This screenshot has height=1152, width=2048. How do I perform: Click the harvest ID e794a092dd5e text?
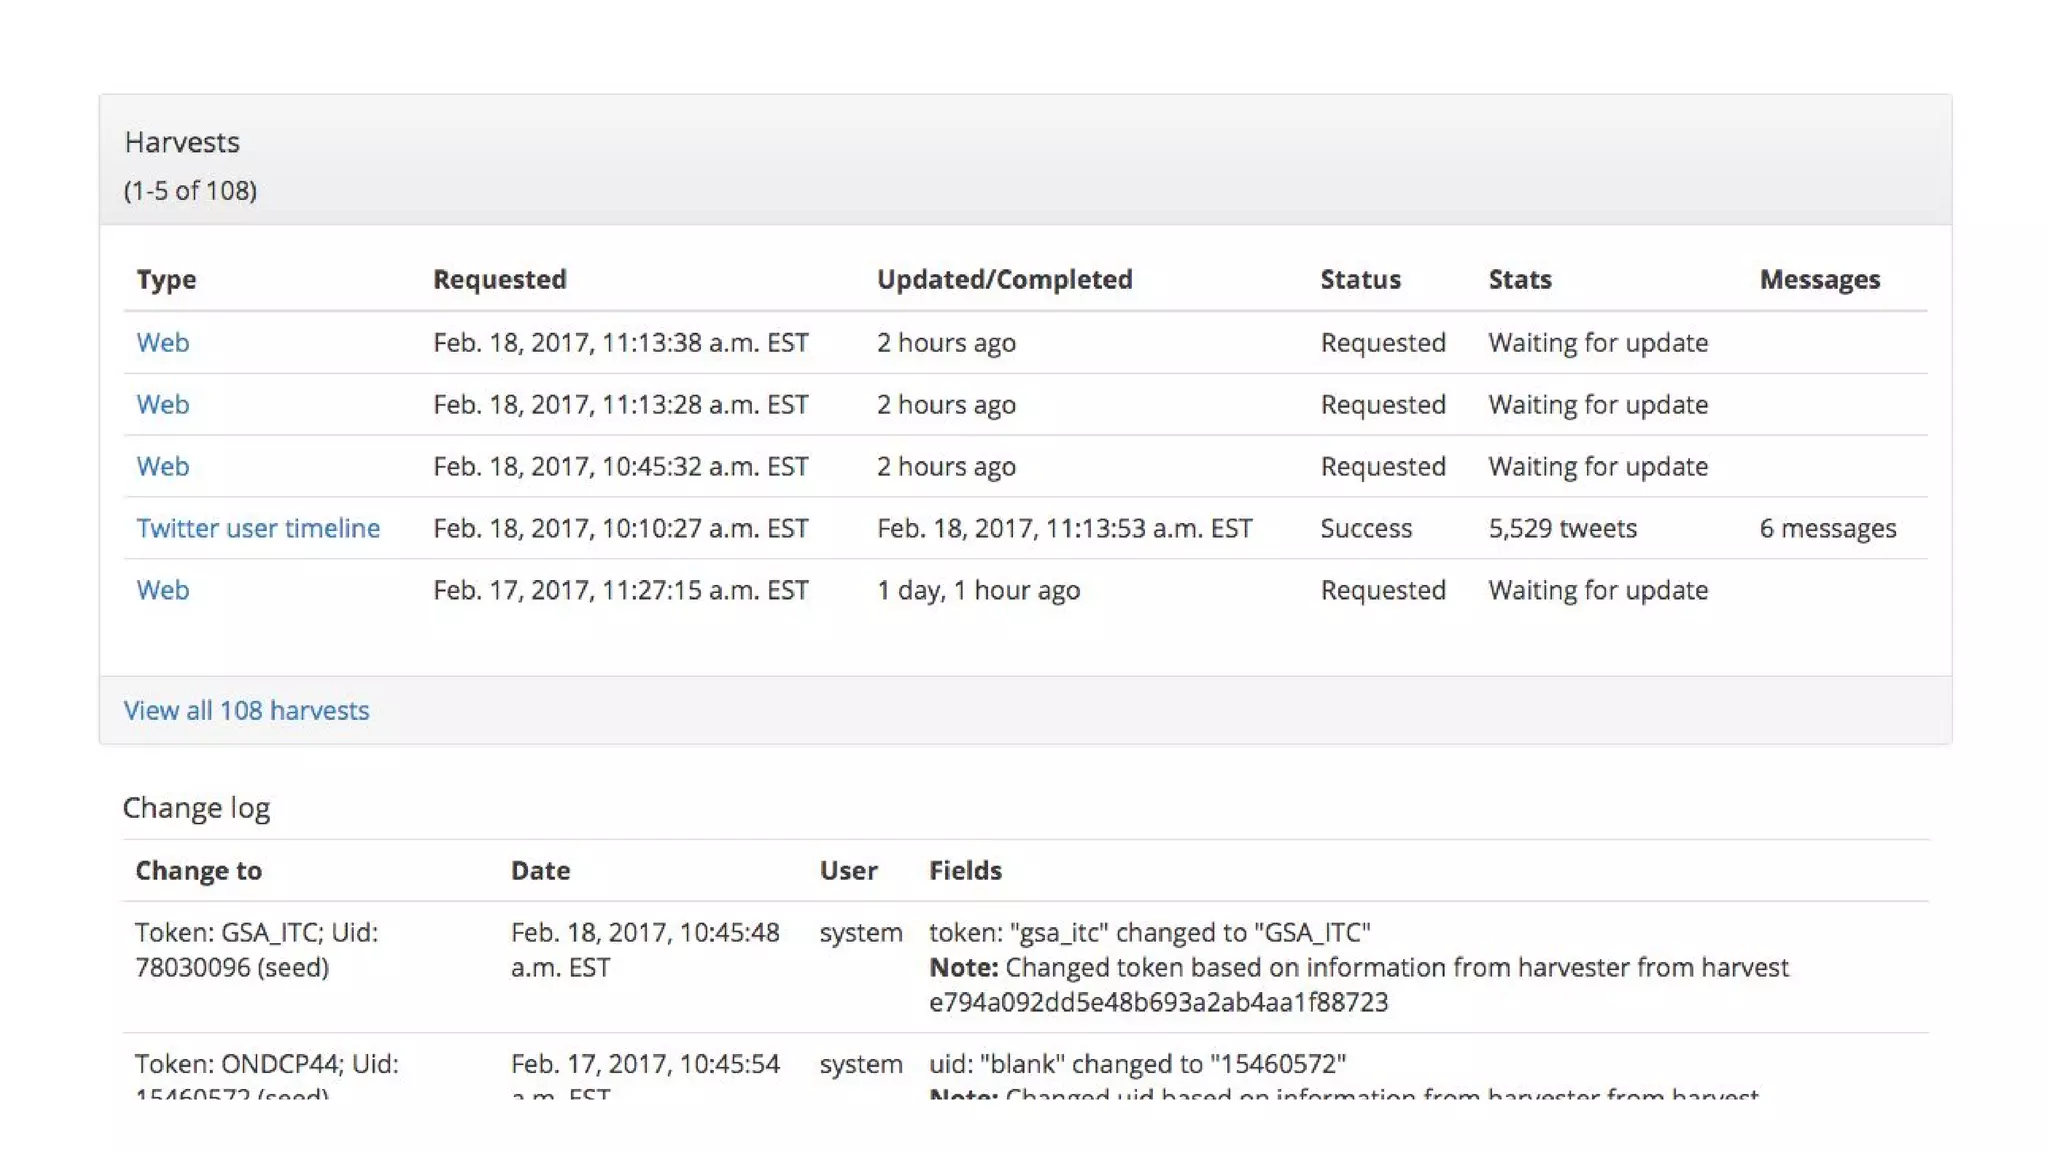pos(1158,1002)
